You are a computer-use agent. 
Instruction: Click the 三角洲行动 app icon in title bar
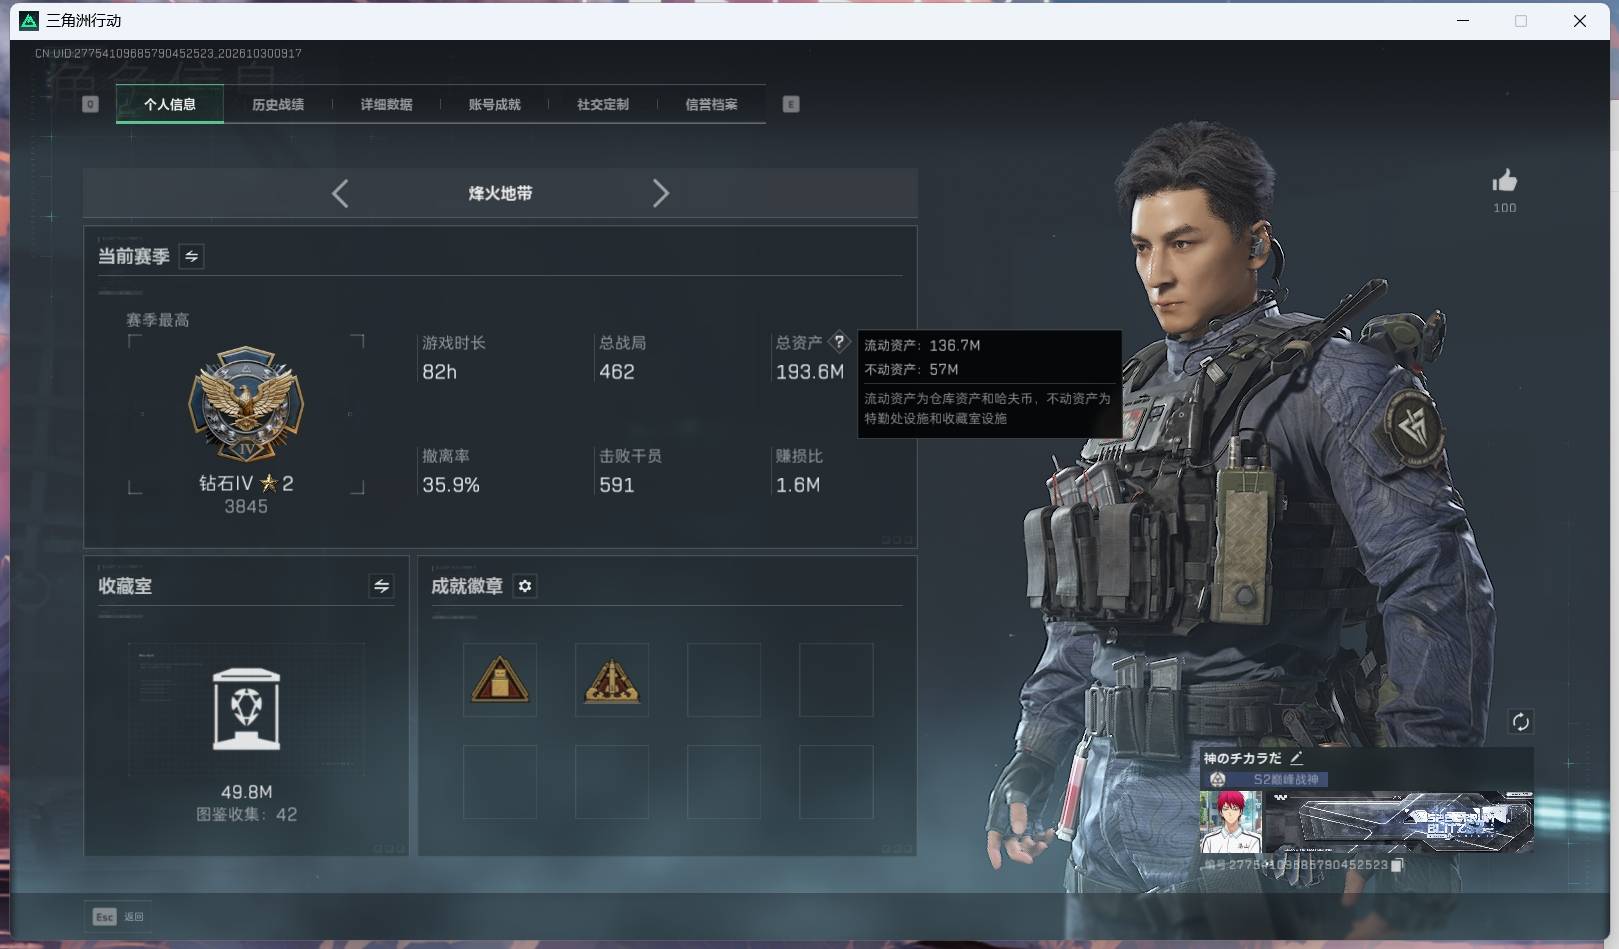(x=29, y=20)
